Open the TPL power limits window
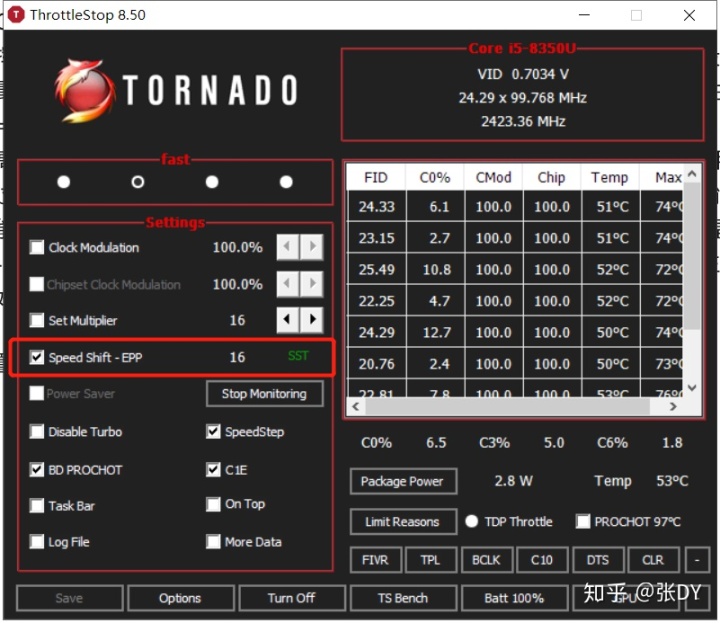 coord(431,560)
